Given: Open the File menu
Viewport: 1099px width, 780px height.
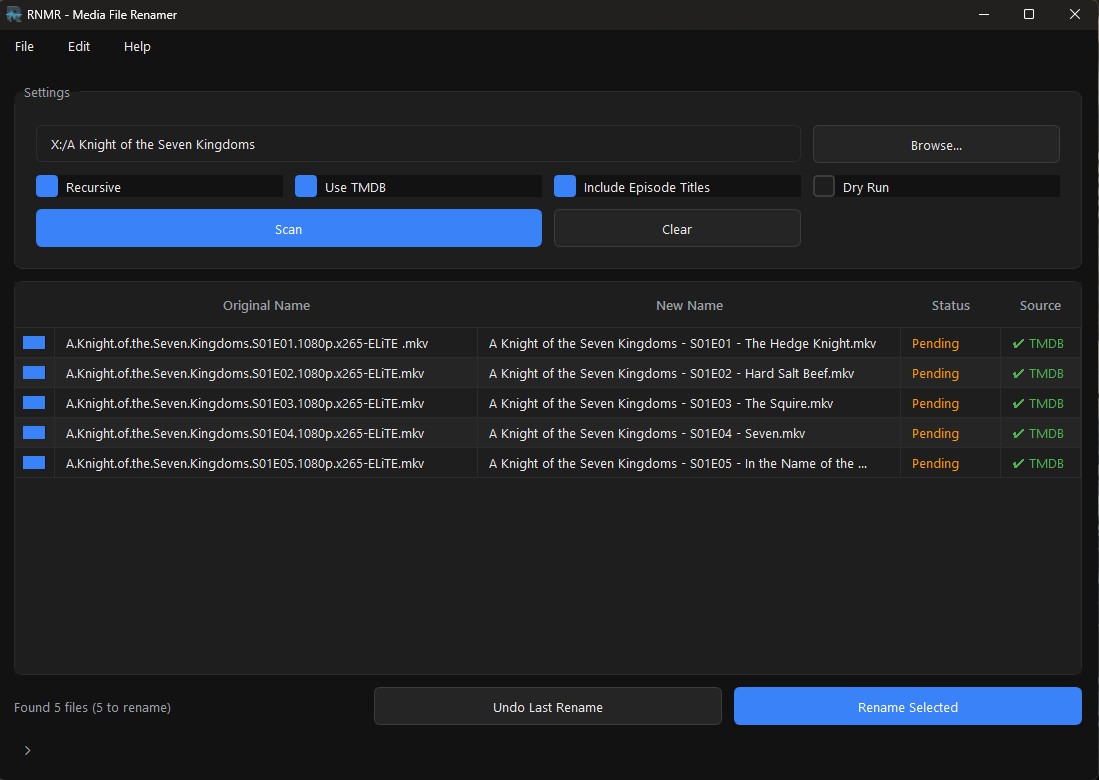Looking at the screenshot, I should pyautogui.click(x=23, y=46).
